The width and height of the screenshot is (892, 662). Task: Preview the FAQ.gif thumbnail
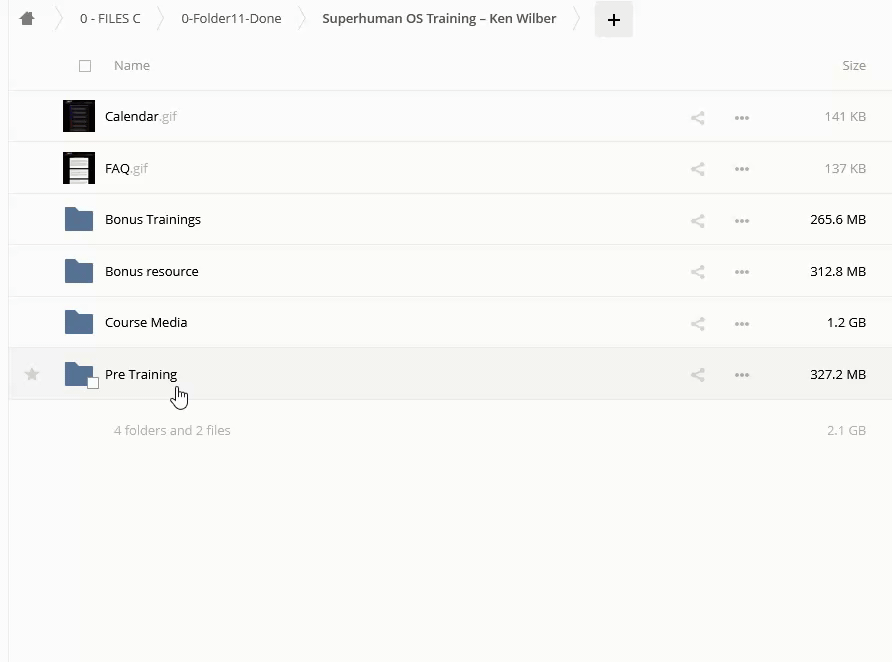[x=79, y=168]
